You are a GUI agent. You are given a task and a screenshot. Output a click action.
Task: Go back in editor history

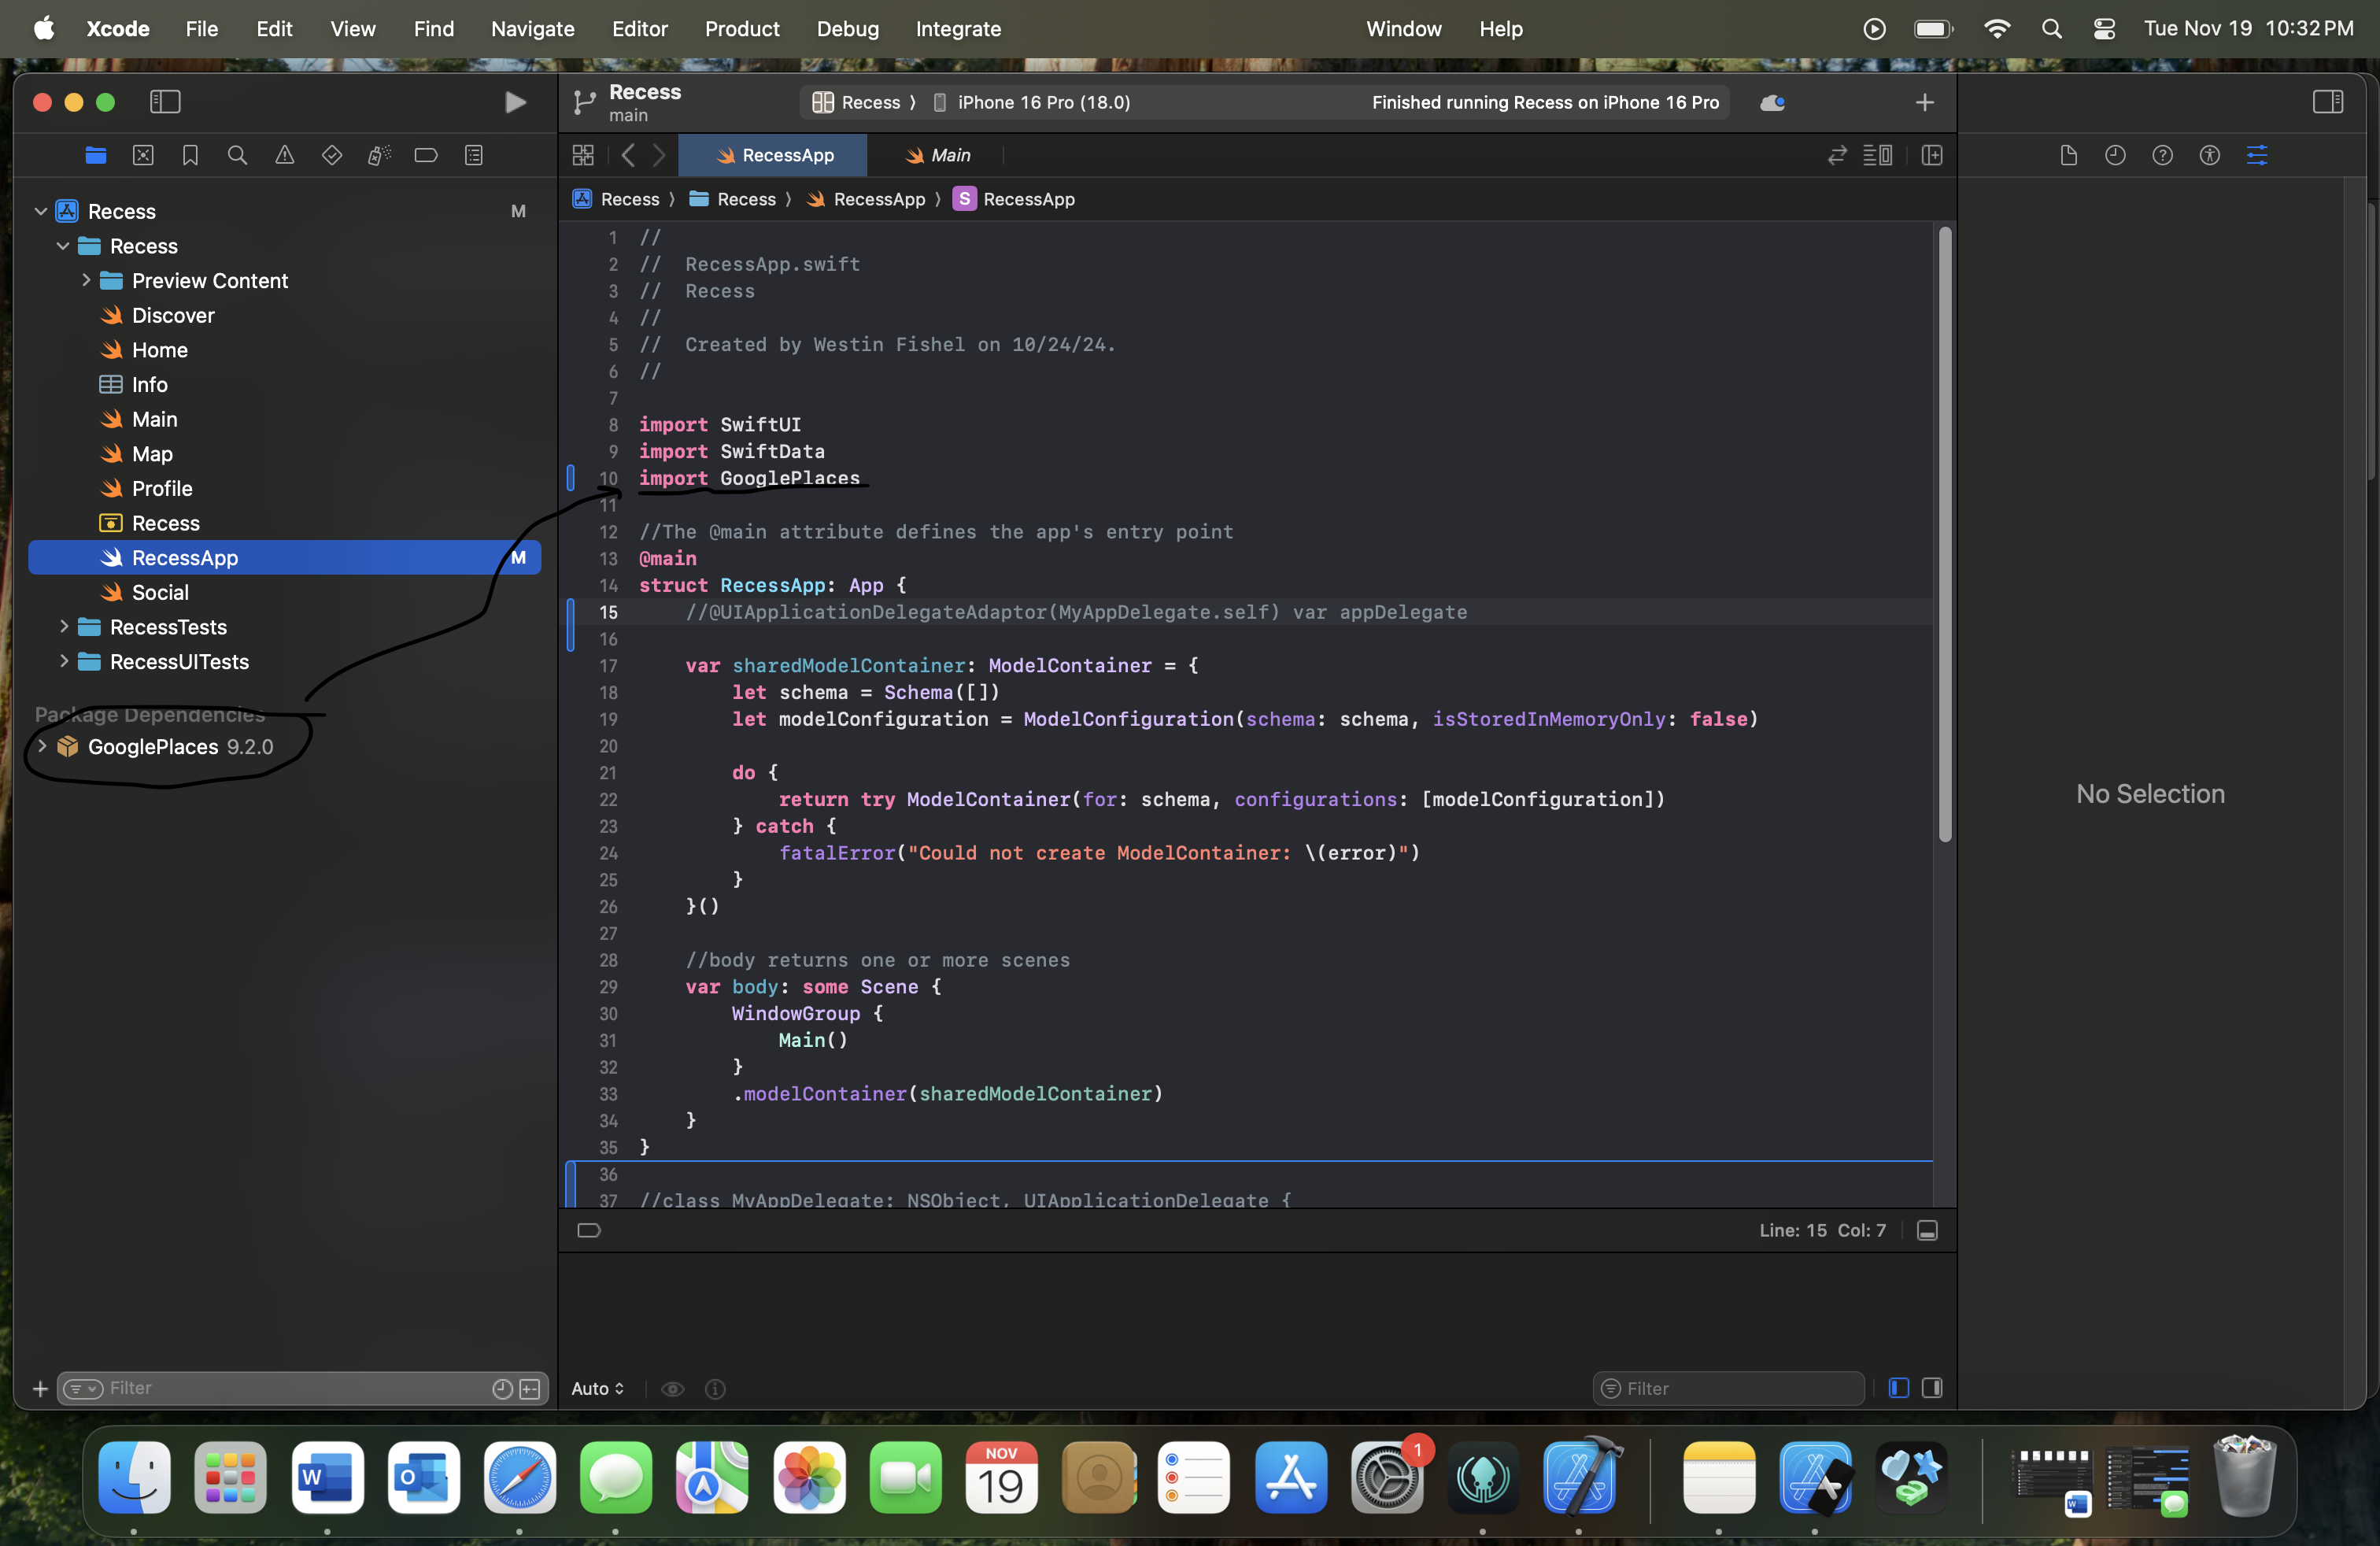(x=628, y=155)
